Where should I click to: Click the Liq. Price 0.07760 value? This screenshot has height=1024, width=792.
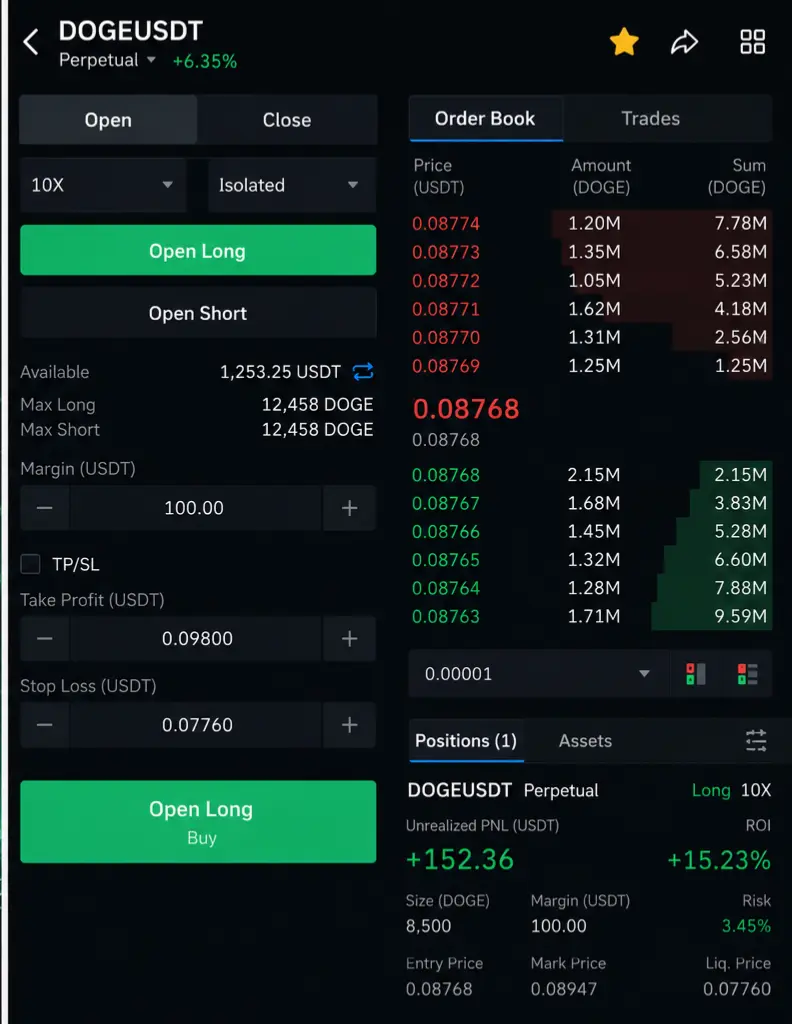click(737, 989)
